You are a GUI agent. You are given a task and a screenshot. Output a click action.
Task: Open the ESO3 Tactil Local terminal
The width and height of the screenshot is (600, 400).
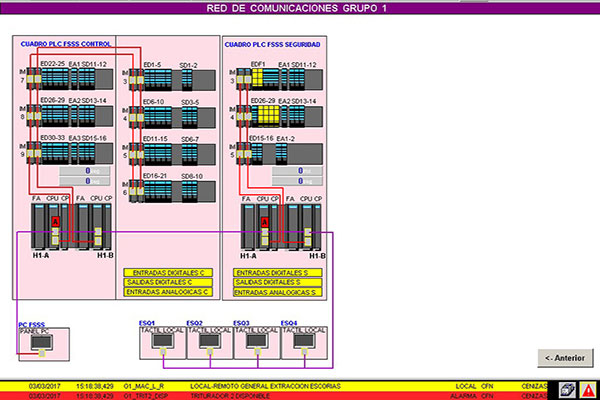[x=254, y=342]
